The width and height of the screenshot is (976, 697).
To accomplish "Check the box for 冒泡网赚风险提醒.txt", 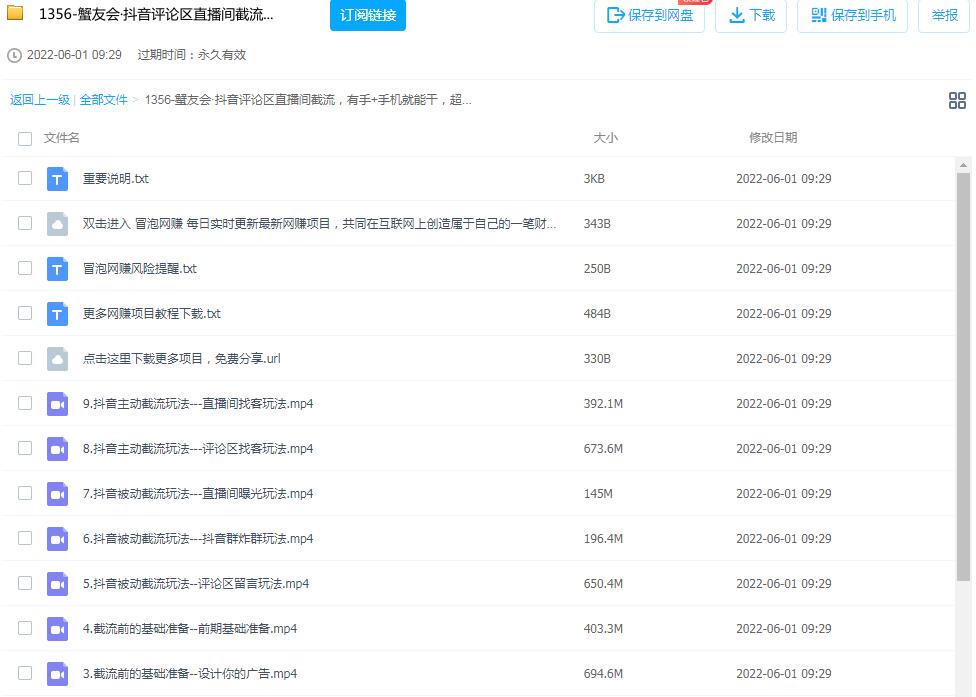I will [x=25, y=268].
